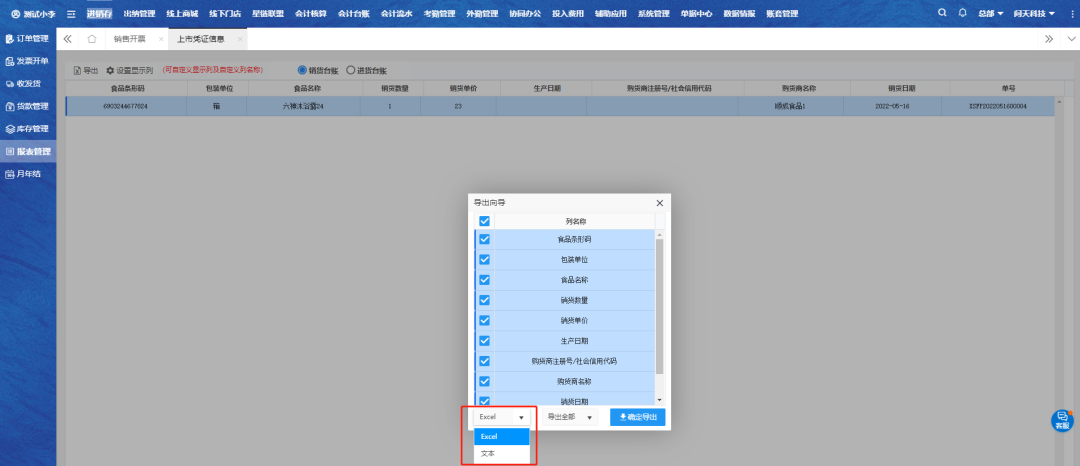Click the 导出 export icon in toolbar
1080x466 pixels.
tap(78, 70)
